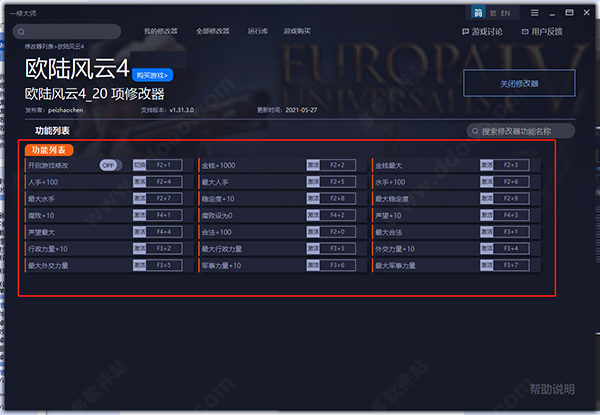
Task: Select the orange 功能列表 tab label
Action: coord(49,150)
